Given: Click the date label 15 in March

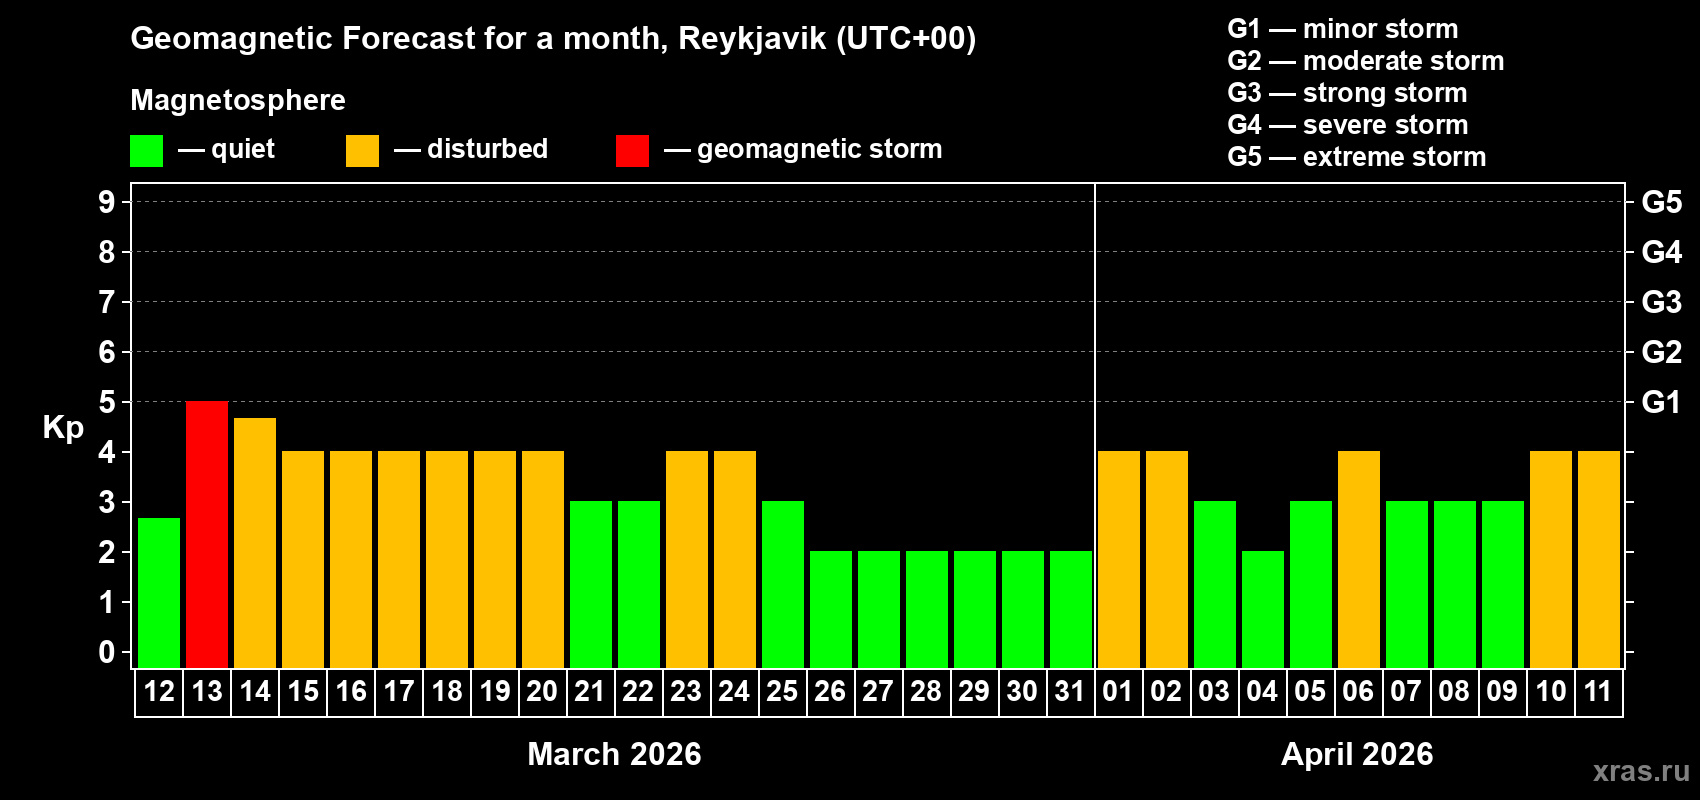Looking at the screenshot, I should 303,691.
